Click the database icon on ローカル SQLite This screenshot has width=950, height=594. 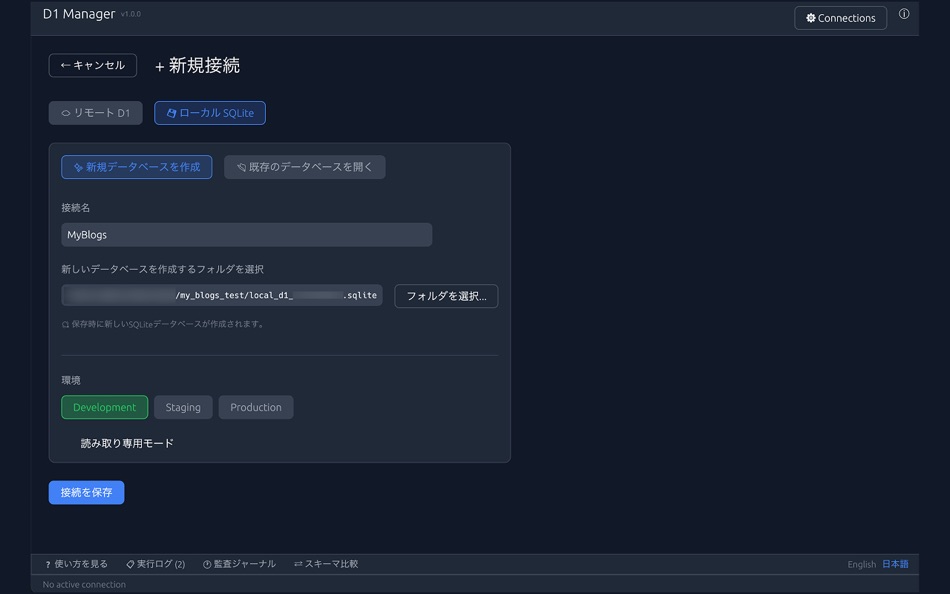[171, 112]
